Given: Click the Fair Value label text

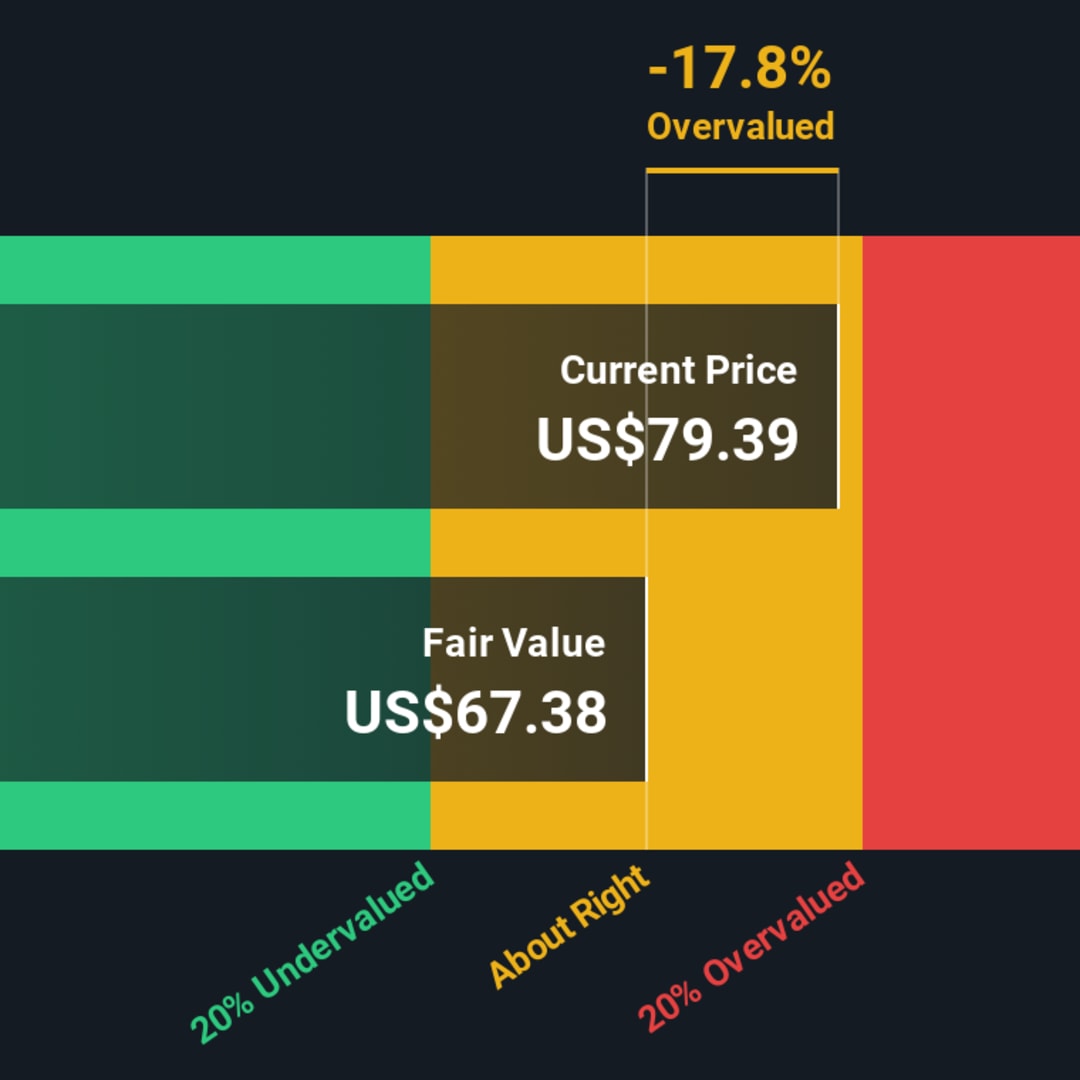Looking at the screenshot, I should pyautogui.click(x=514, y=643).
